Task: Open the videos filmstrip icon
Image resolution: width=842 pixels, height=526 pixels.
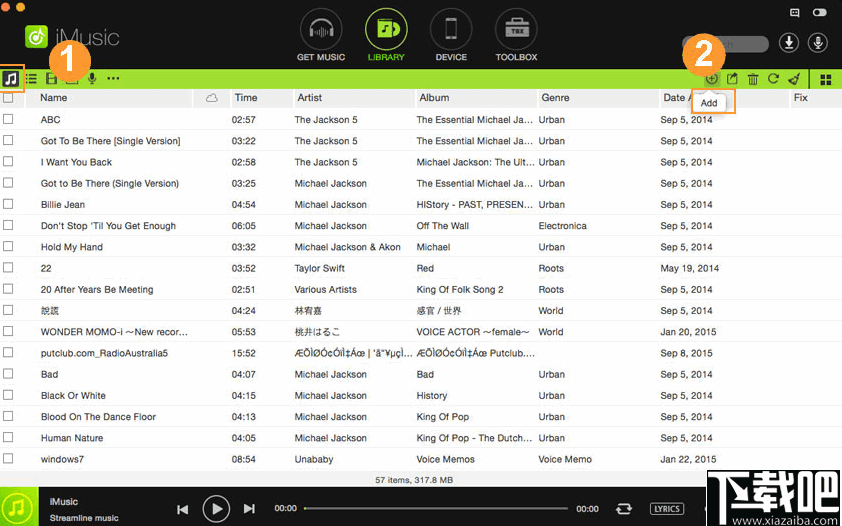Action: [52, 79]
